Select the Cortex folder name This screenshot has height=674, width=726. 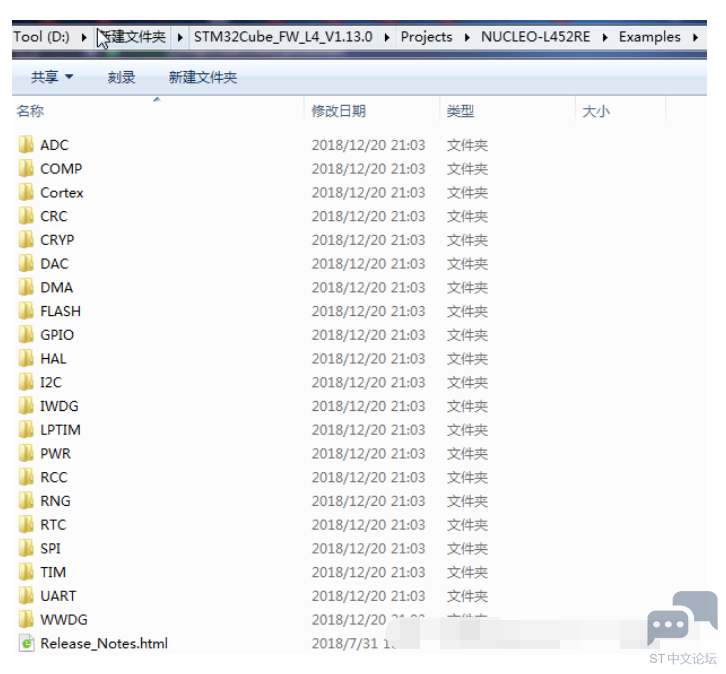point(62,192)
